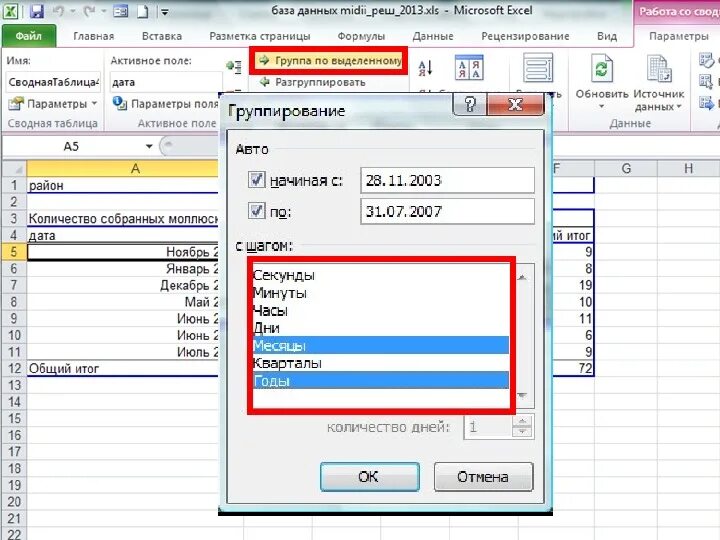Confirm grouping with OK button
The height and width of the screenshot is (540, 720).
(x=370, y=477)
